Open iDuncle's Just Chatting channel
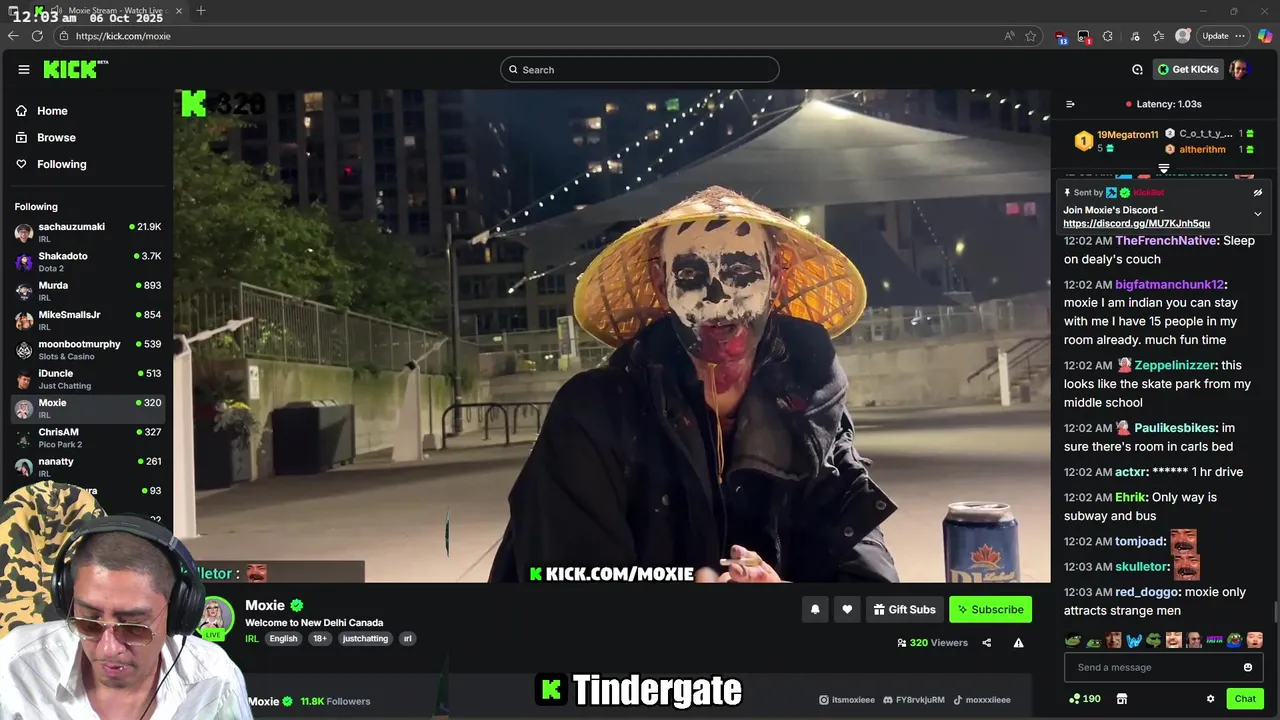Screen dimensions: 1280x720 (x=88, y=379)
